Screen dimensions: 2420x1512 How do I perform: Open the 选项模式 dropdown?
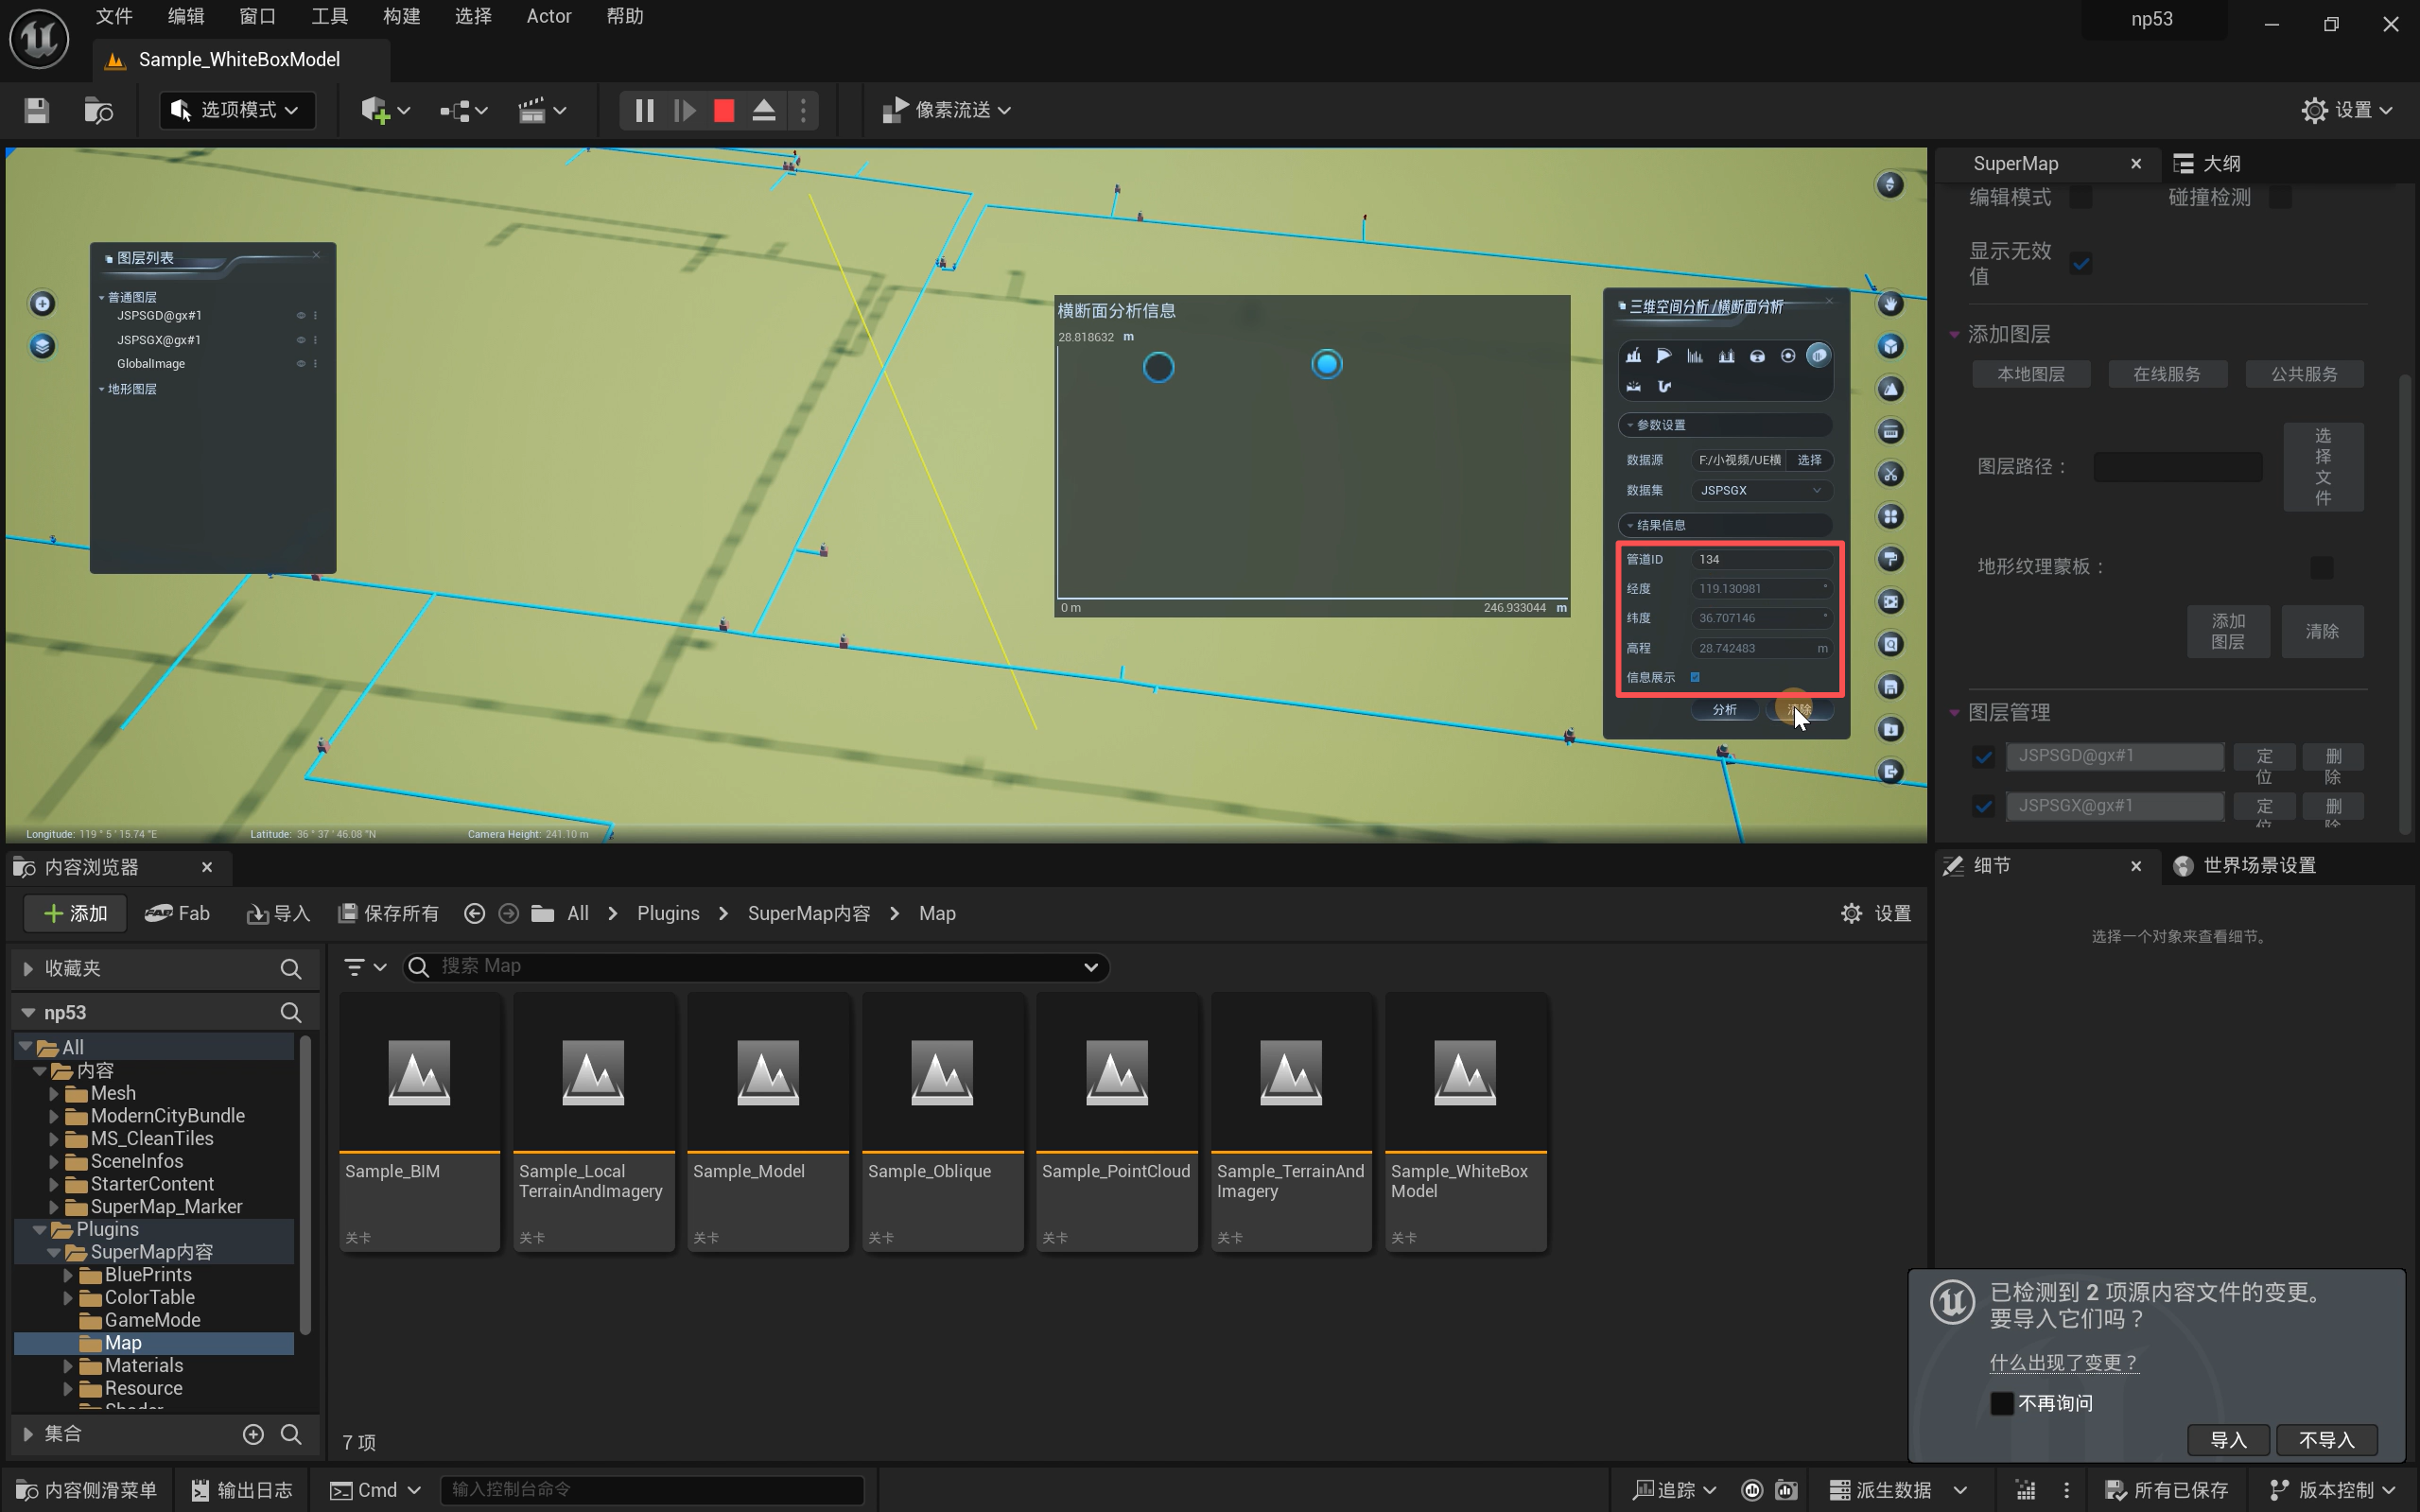[x=237, y=110]
